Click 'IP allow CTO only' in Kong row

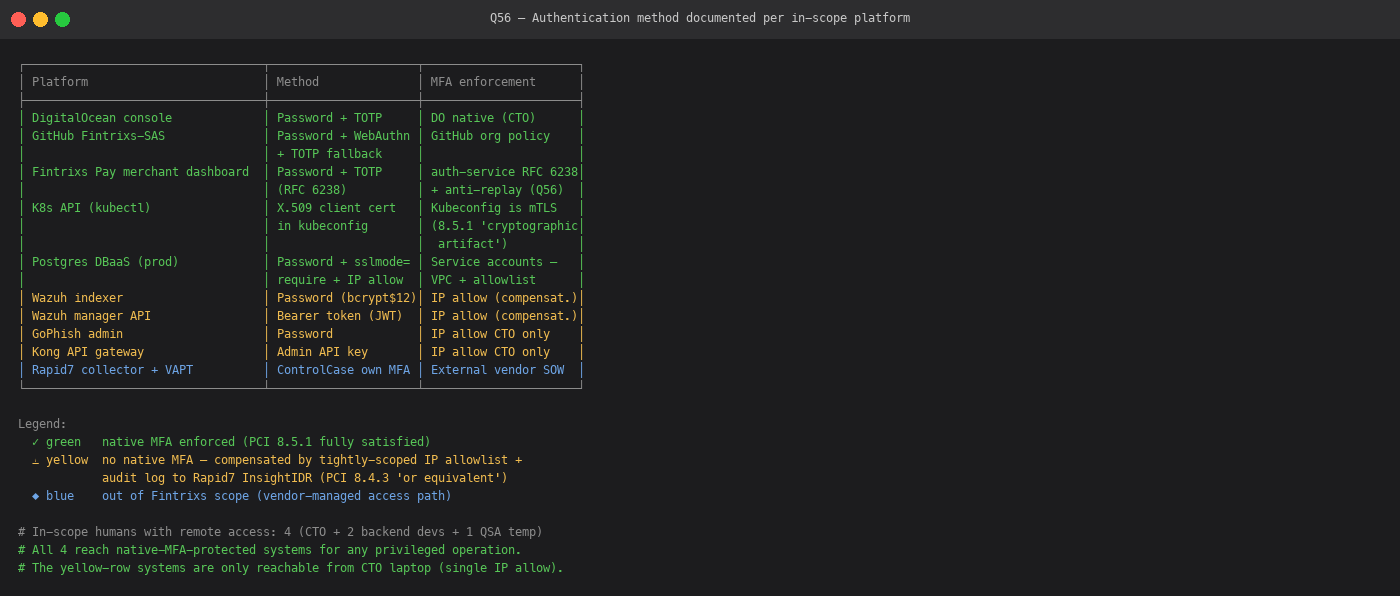click(490, 352)
